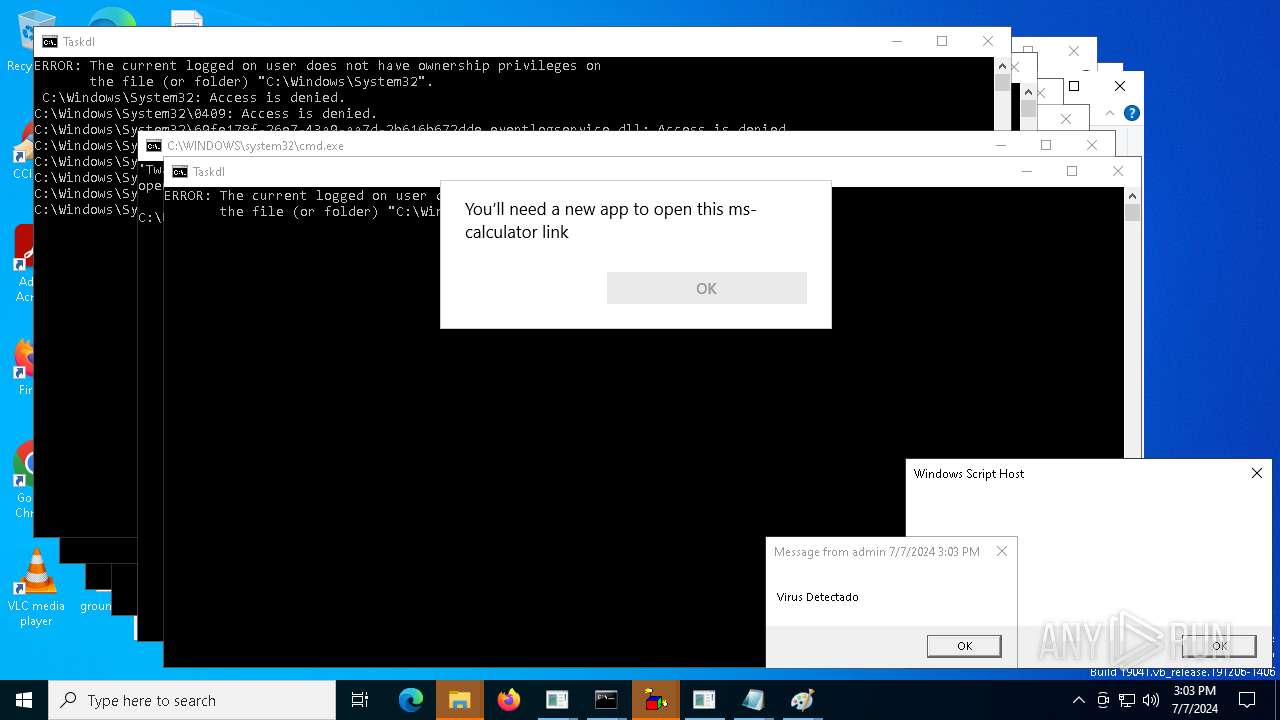
Task: Open system menu icon of rear Taskdl window
Action: (x=50, y=42)
